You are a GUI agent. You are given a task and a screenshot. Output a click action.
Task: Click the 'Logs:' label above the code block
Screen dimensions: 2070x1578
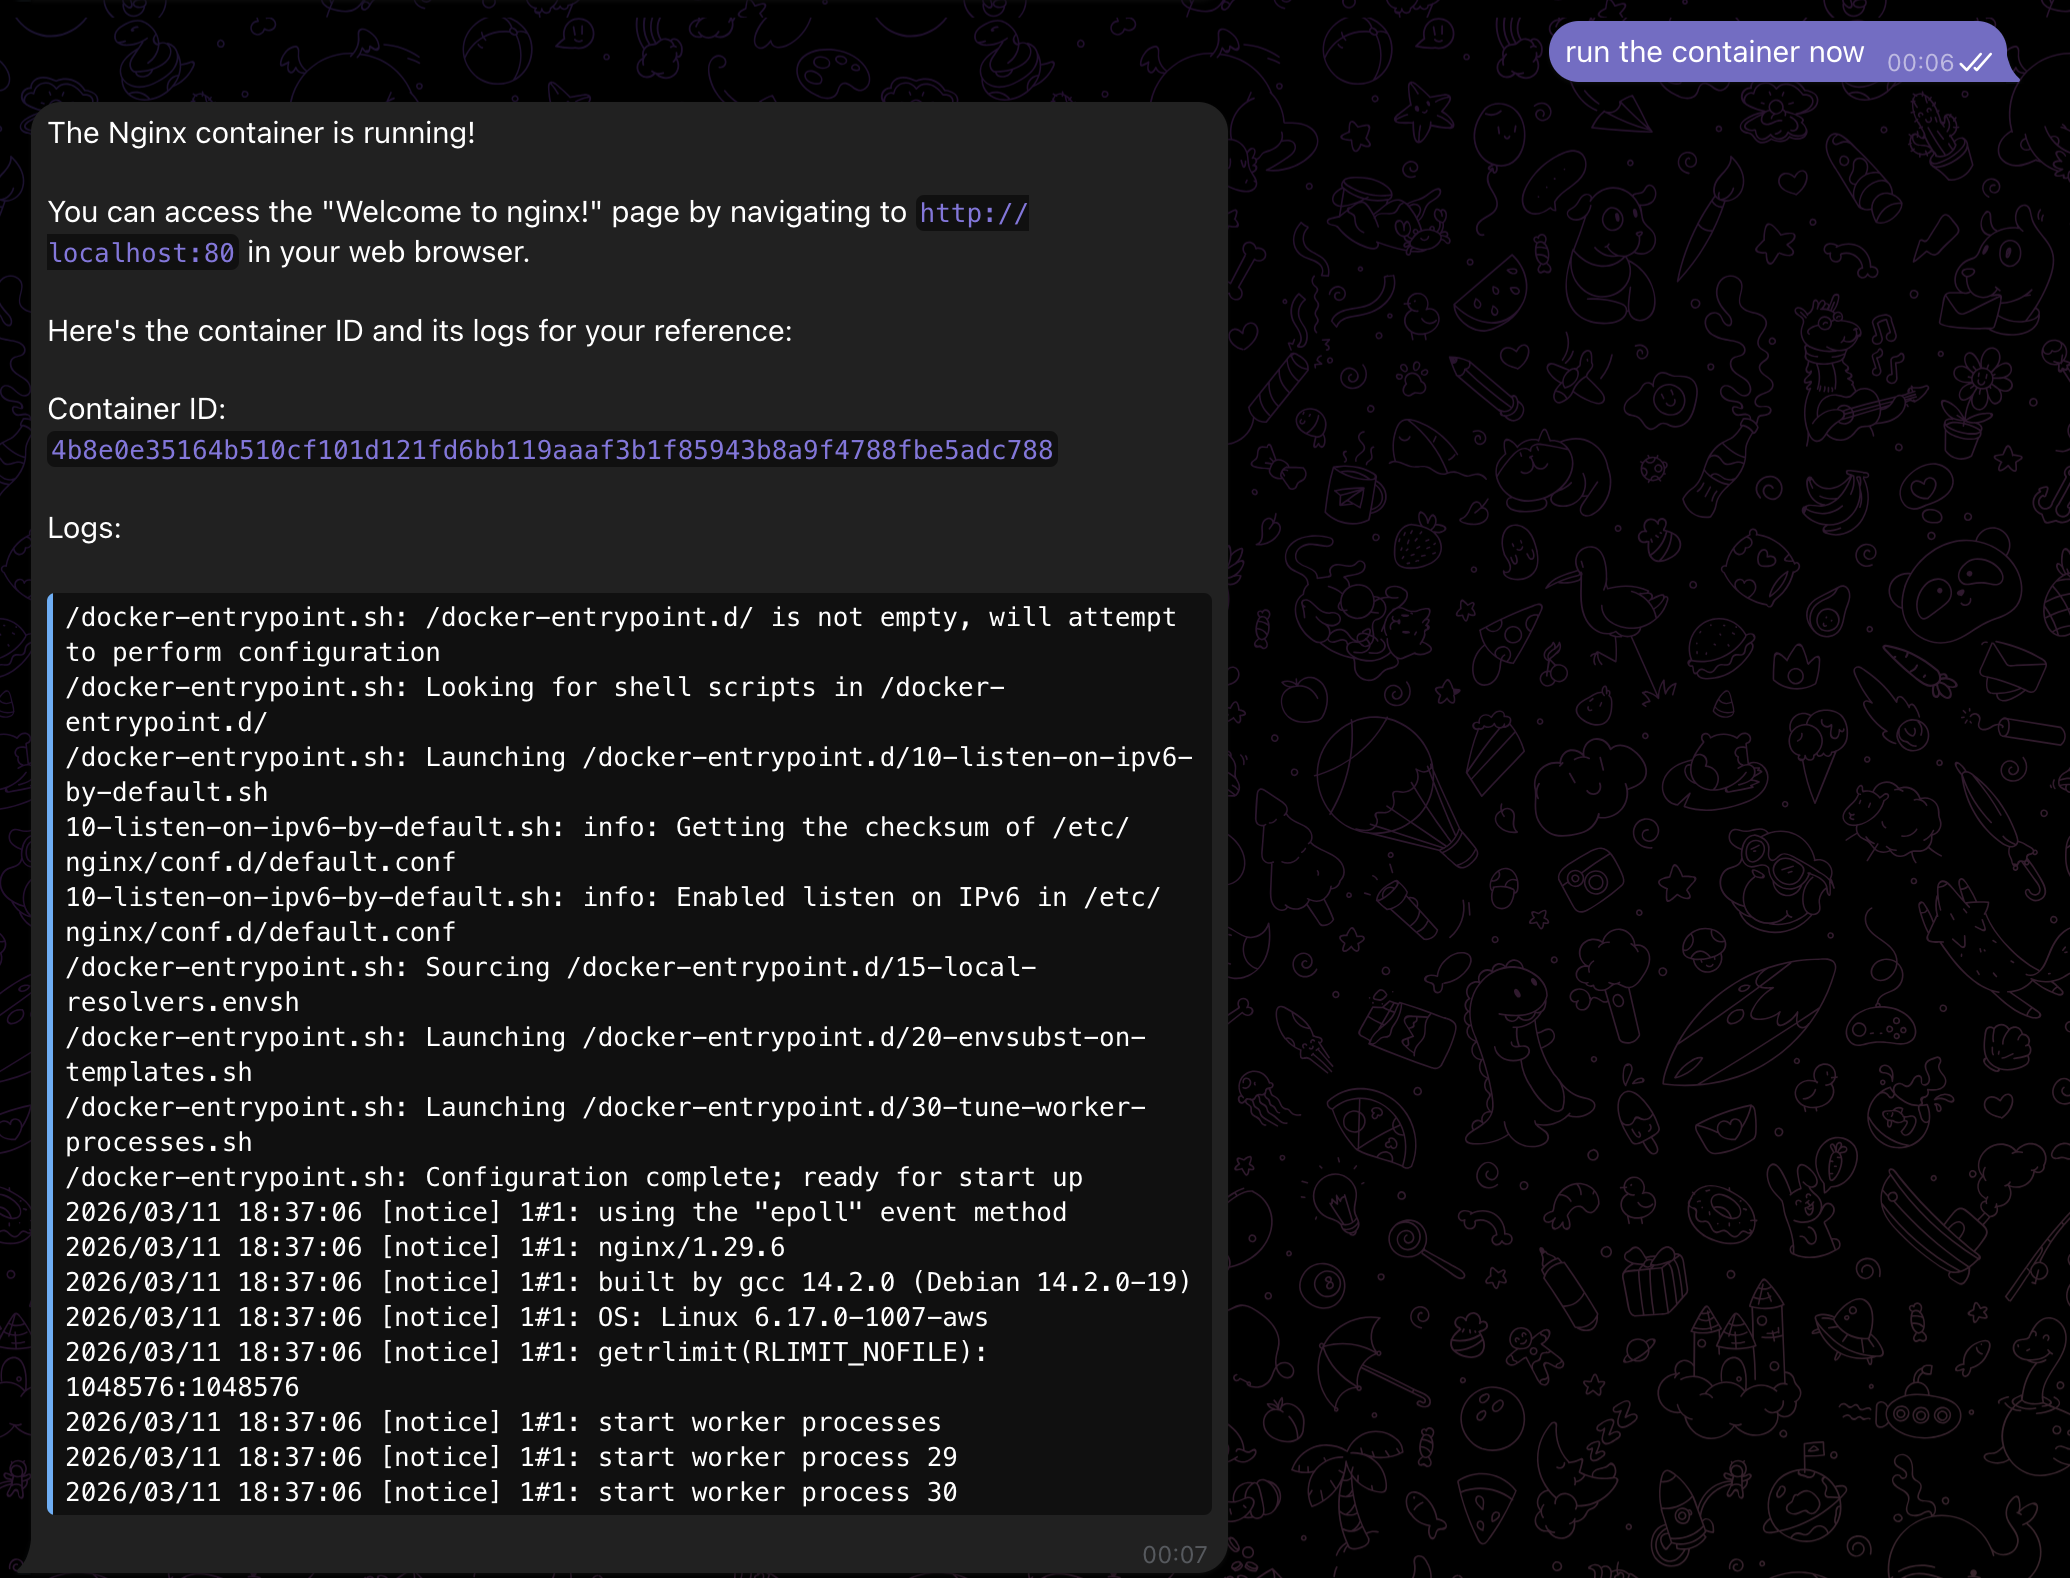(84, 528)
